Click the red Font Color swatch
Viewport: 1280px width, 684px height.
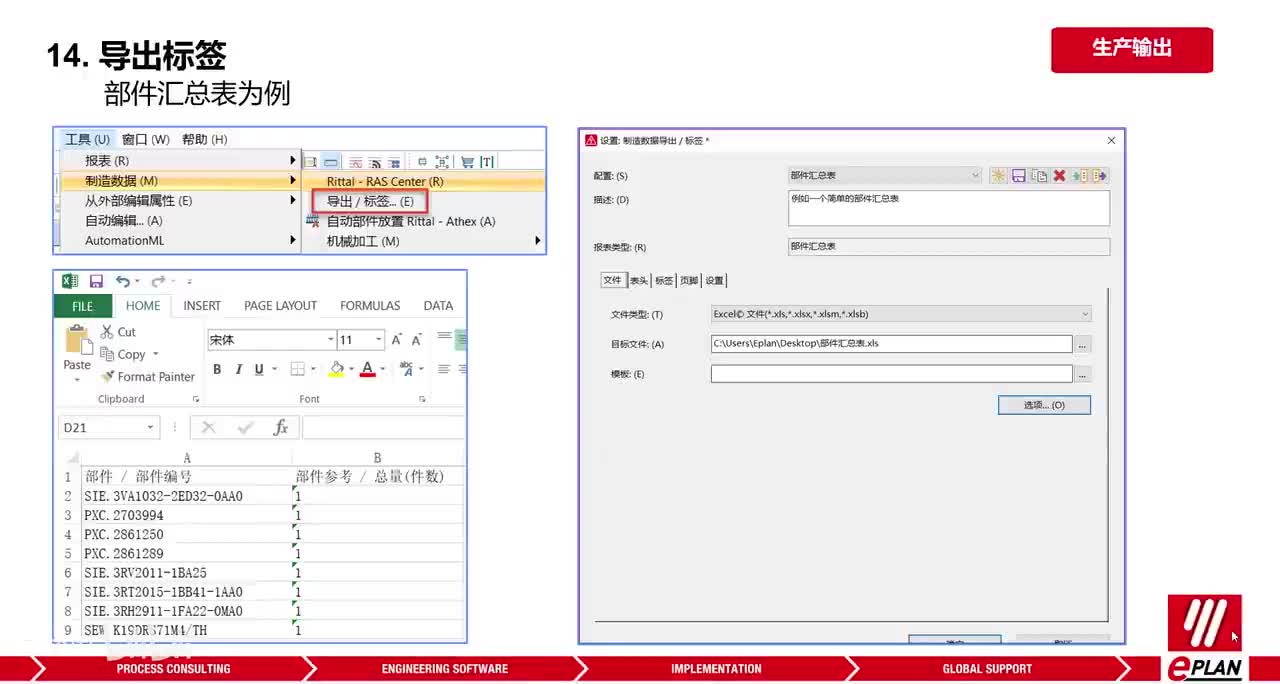coord(367,369)
